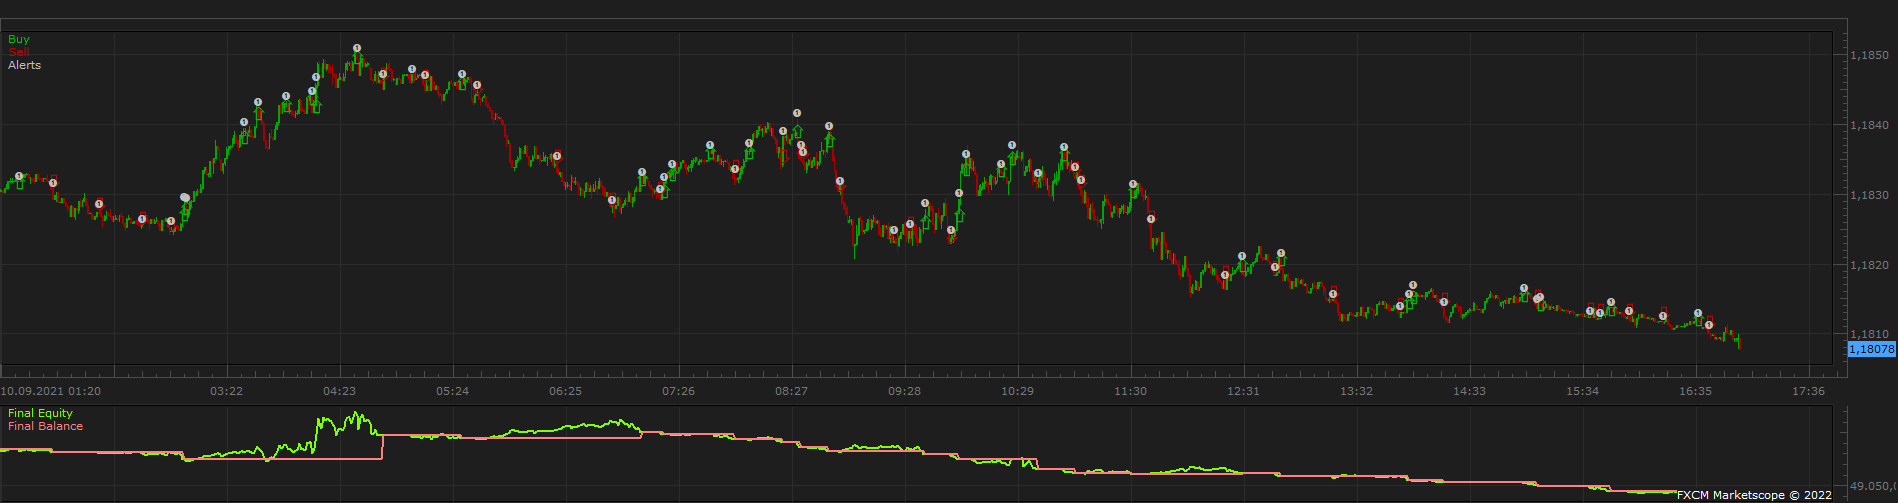Click the 15:34 time axis label
The image size is (1898, 503).
coord(1582,391)
